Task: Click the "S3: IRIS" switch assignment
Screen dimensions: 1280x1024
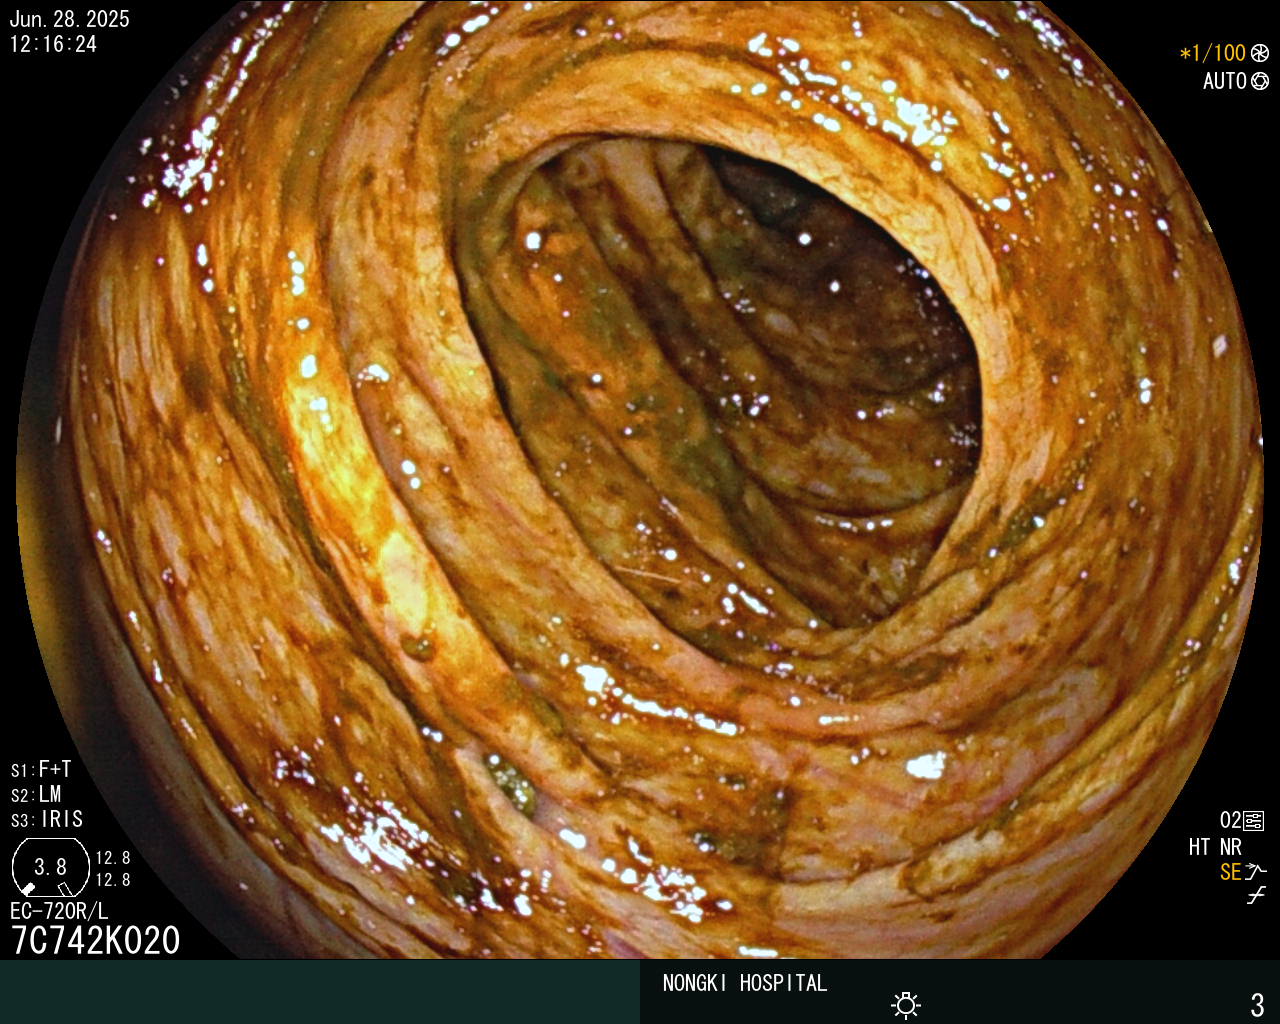Action: pyautogui.click(x=47, y=820)
